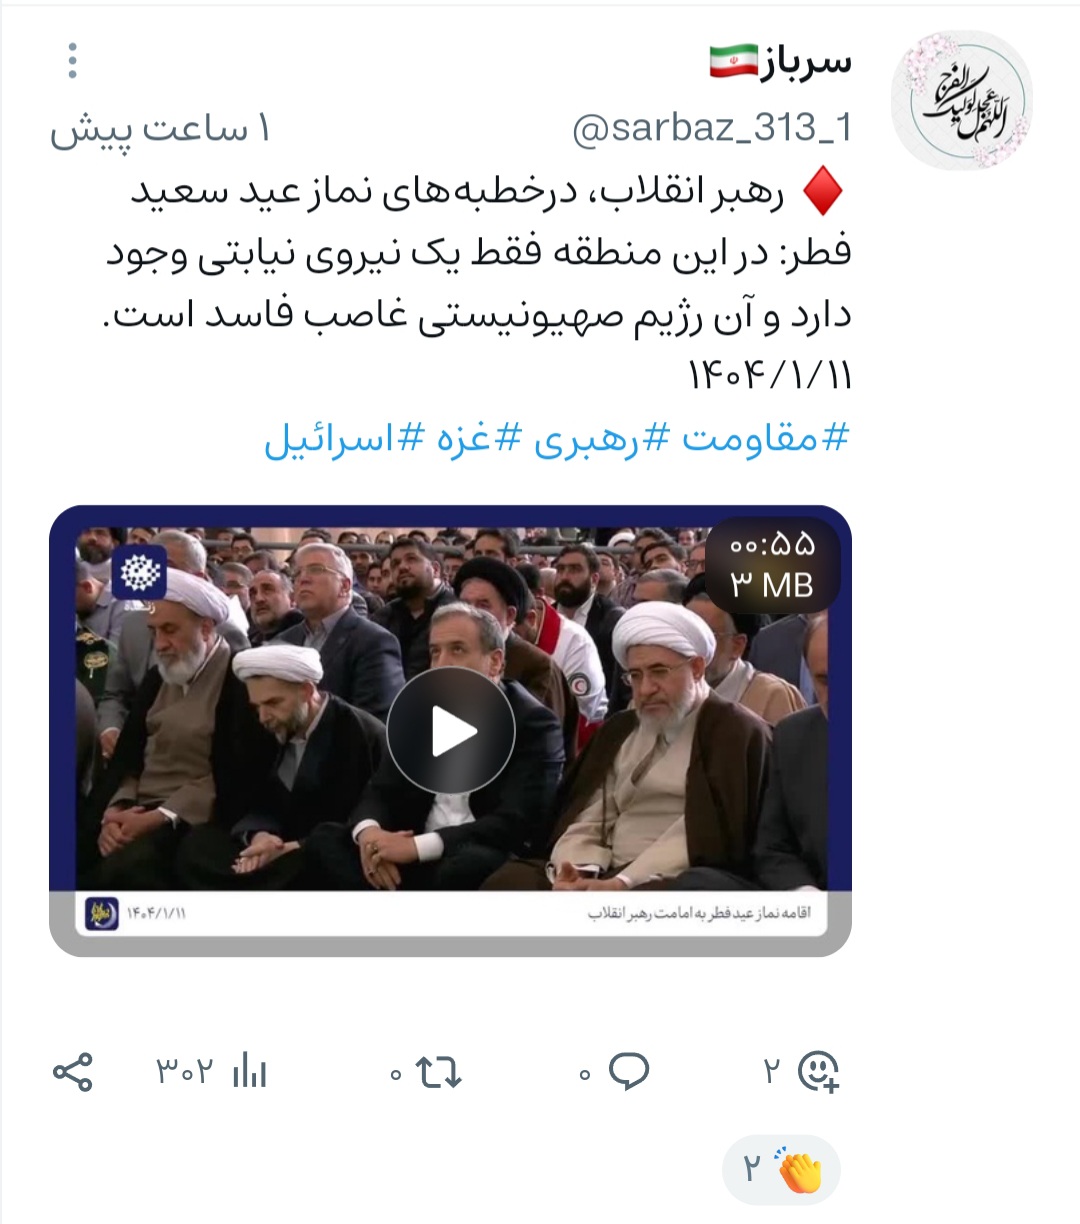
Task: Click the video duration and size badge
Action: [772, 564]
